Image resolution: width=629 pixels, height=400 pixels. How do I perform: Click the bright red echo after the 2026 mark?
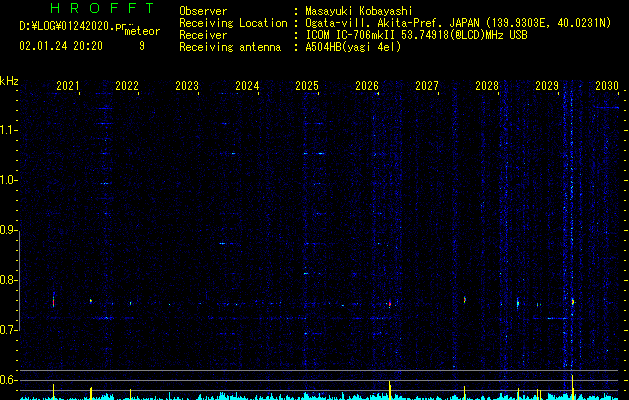pyautogui.click(x=390, y=303)
